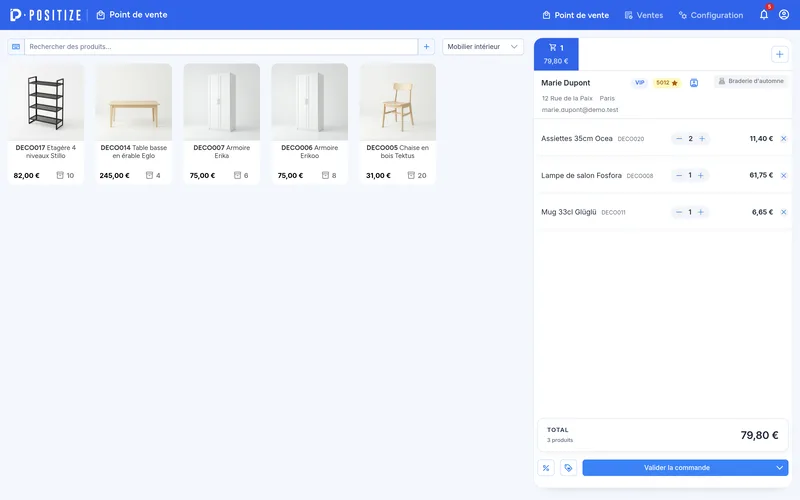
Task: Click the Mug 33cl Glüglü line name
Action: (568, 212)
